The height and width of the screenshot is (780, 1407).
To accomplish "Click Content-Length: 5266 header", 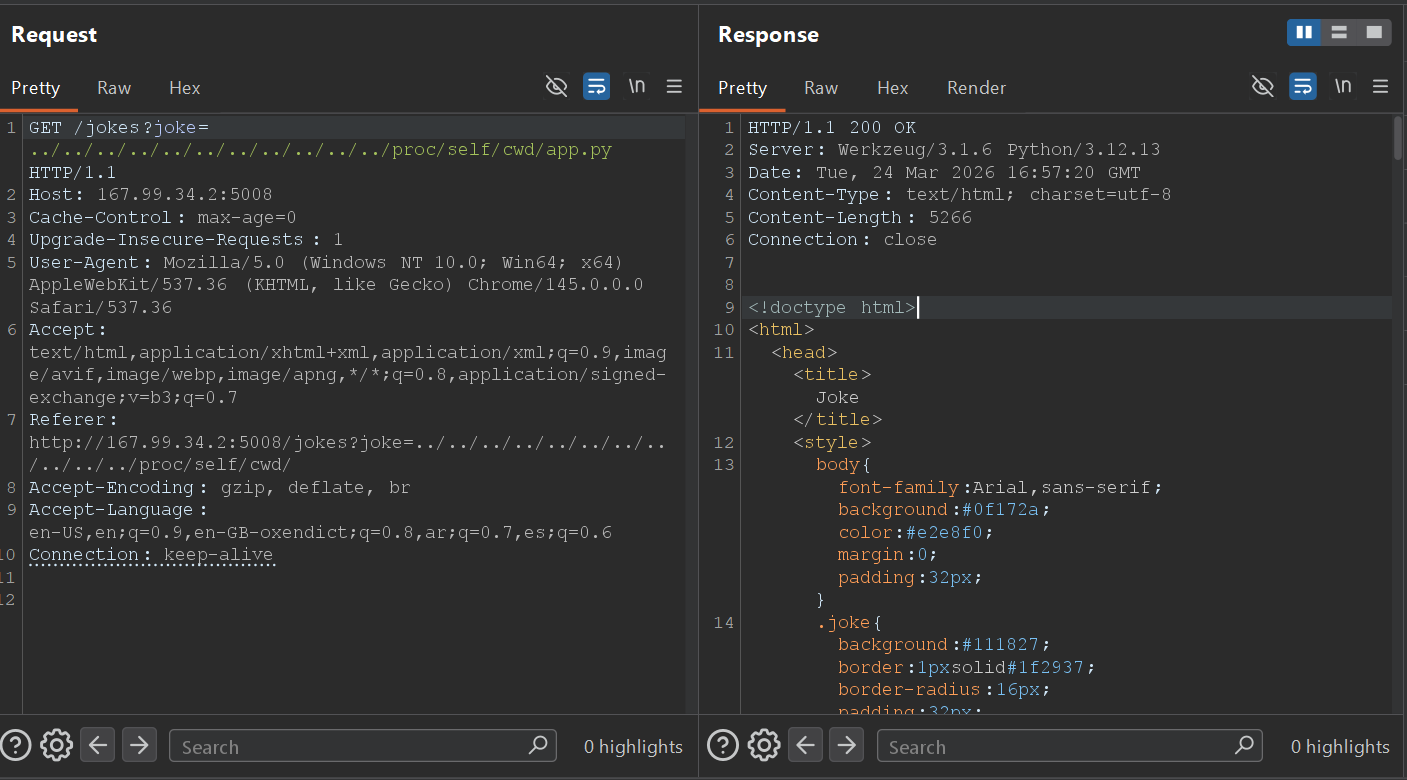I will point(860,217).
